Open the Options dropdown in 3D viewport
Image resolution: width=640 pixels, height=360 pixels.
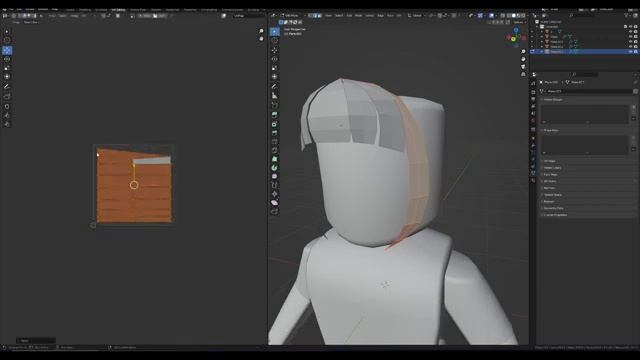click(x=519, y=22)
